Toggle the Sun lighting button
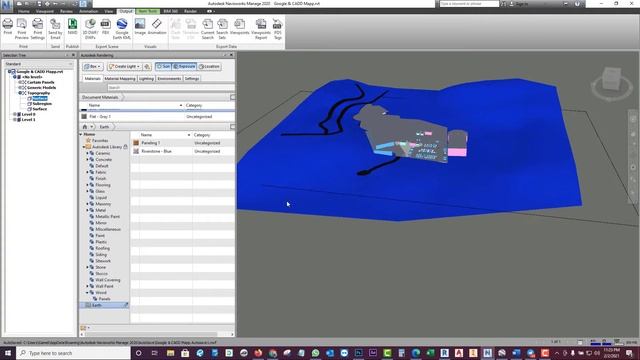 click(x=163, y=66)
